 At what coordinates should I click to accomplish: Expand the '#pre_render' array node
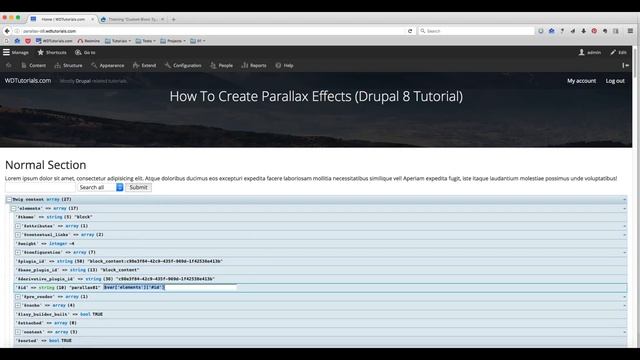tap(18, 297)
